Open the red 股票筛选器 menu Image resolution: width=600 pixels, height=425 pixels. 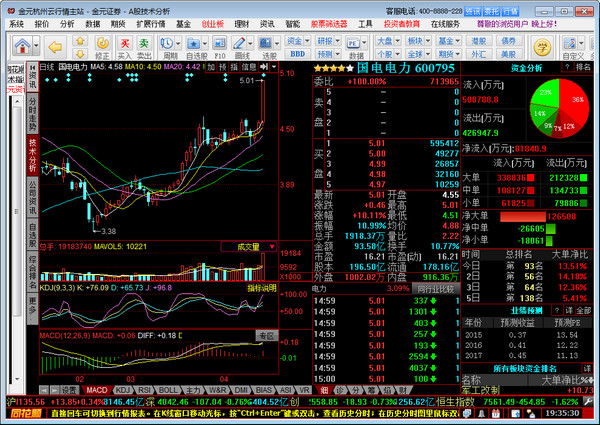pos(329,24)
